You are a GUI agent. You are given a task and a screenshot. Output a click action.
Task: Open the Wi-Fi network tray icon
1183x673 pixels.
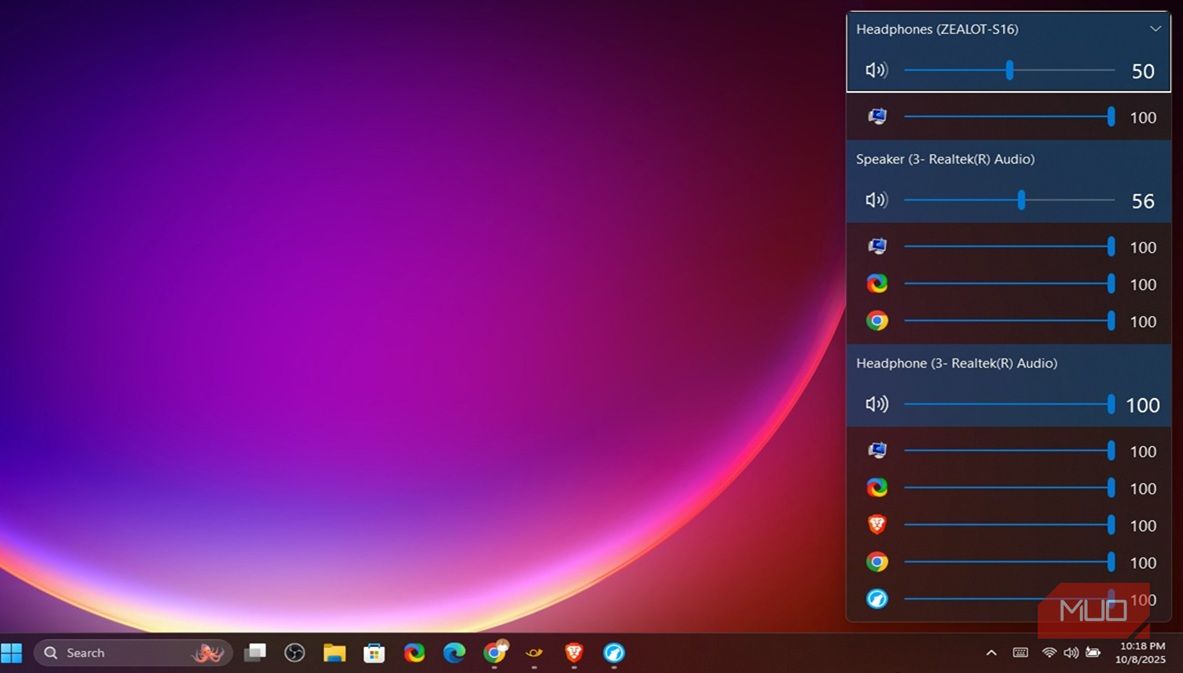[x=1049, y=653]
